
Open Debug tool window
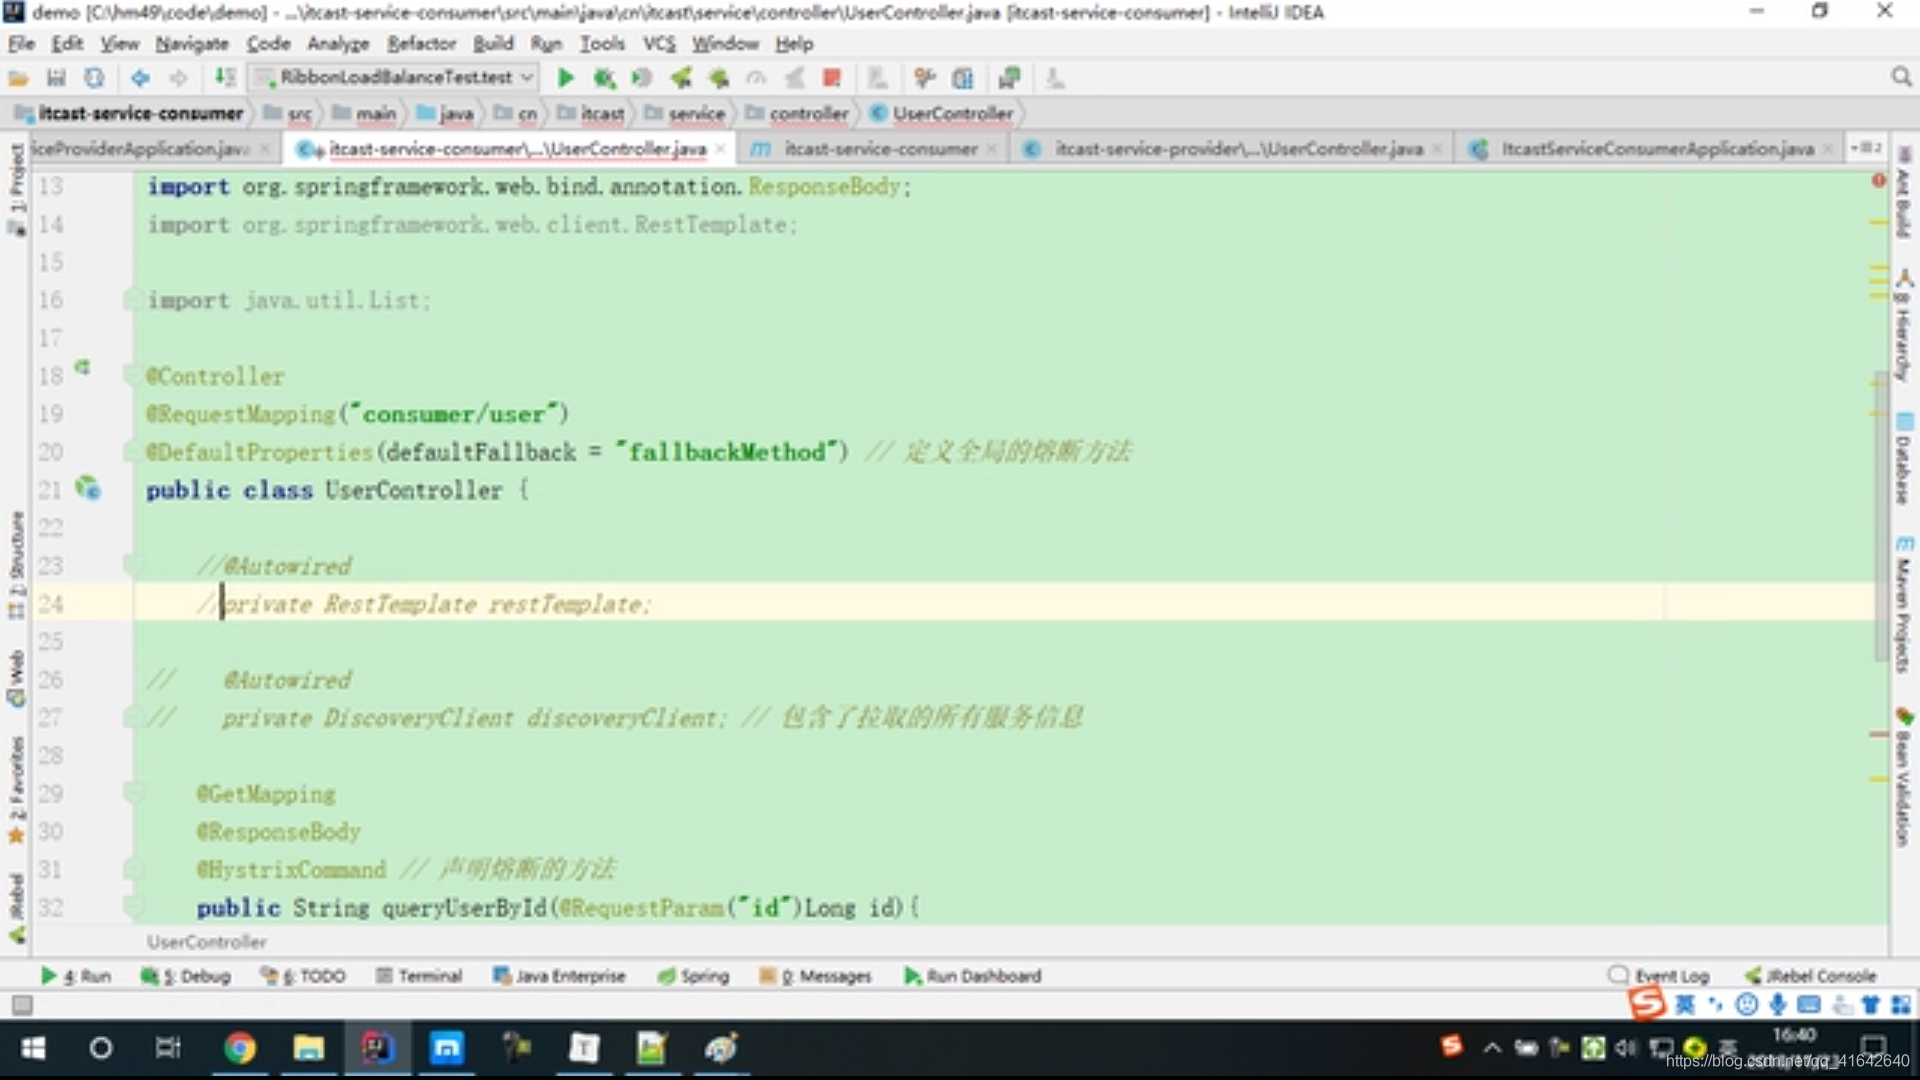pos(186,976)
